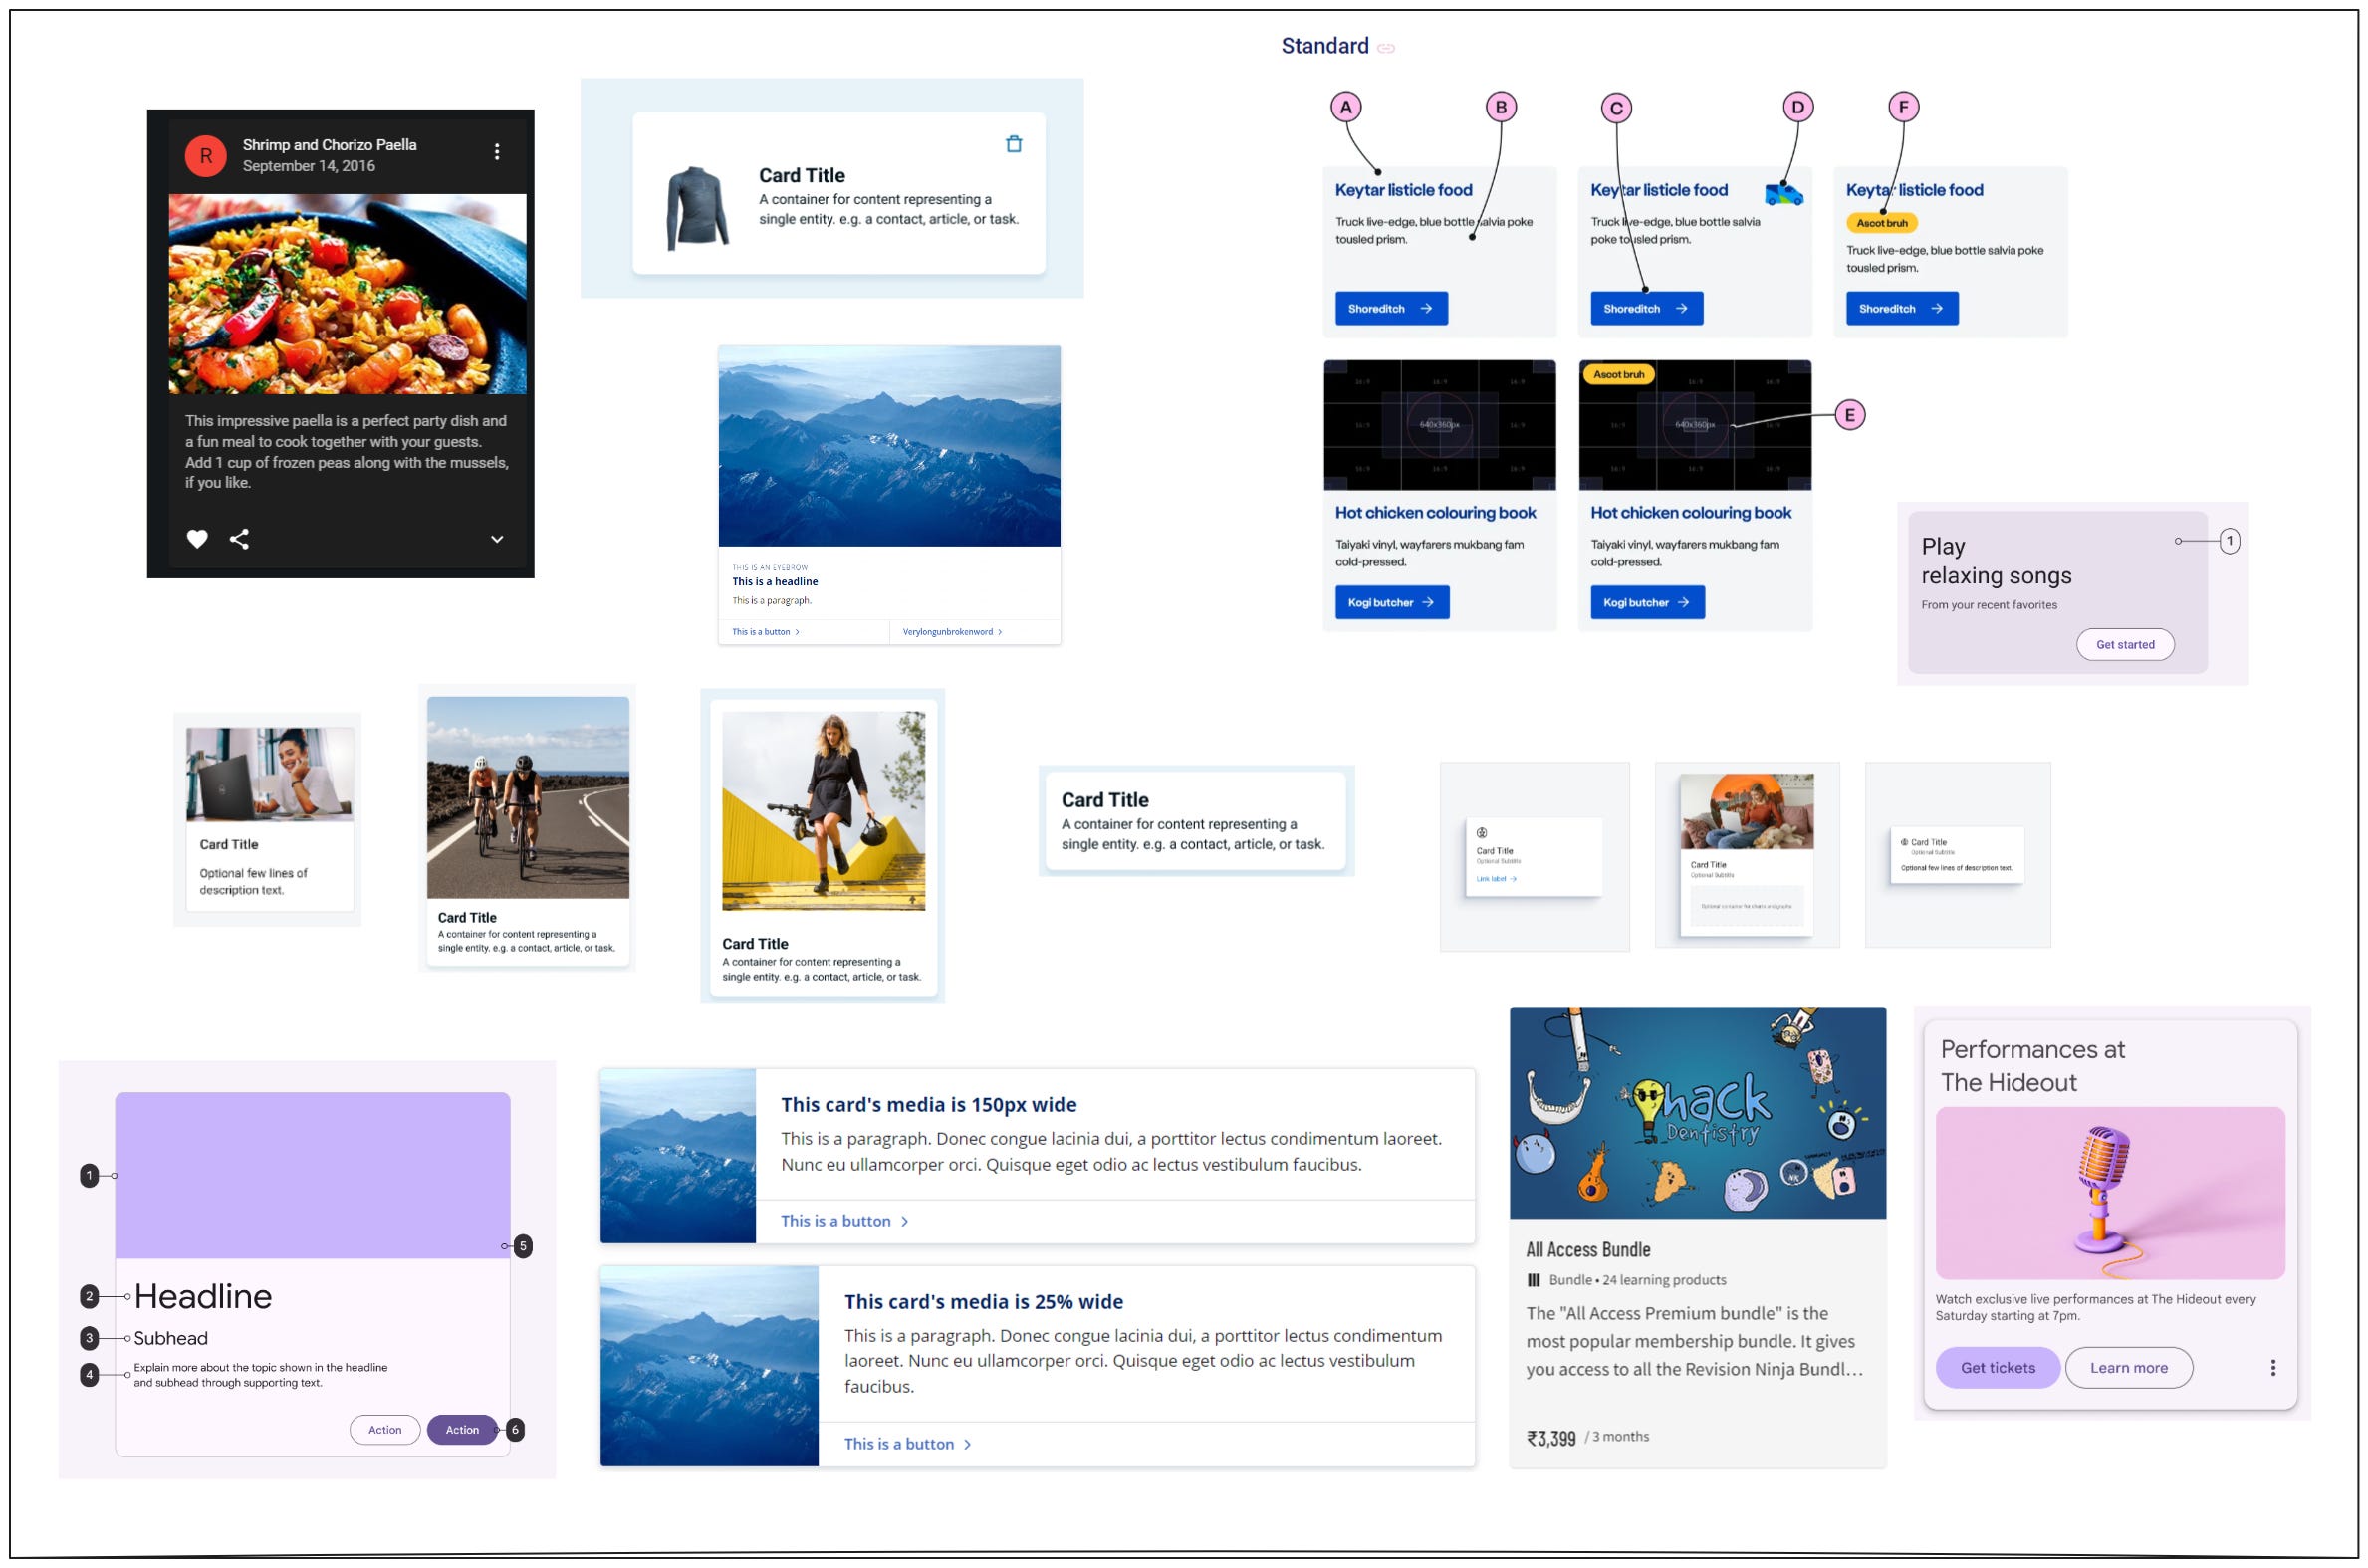2368x1568 pixels.
Task: Click the arrow icon inside the Shoreditch button
Action: (x=1427, y=309)
